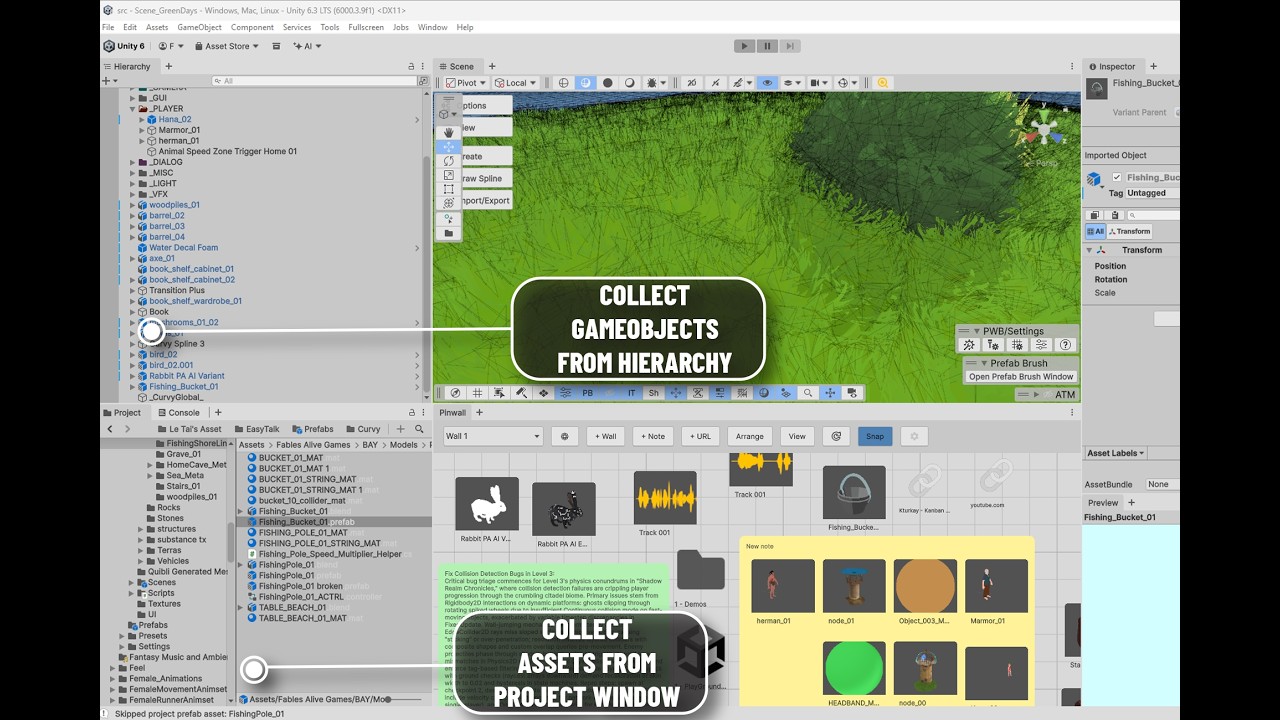
Task: Click the Pause button
Action: pos(767,46)
